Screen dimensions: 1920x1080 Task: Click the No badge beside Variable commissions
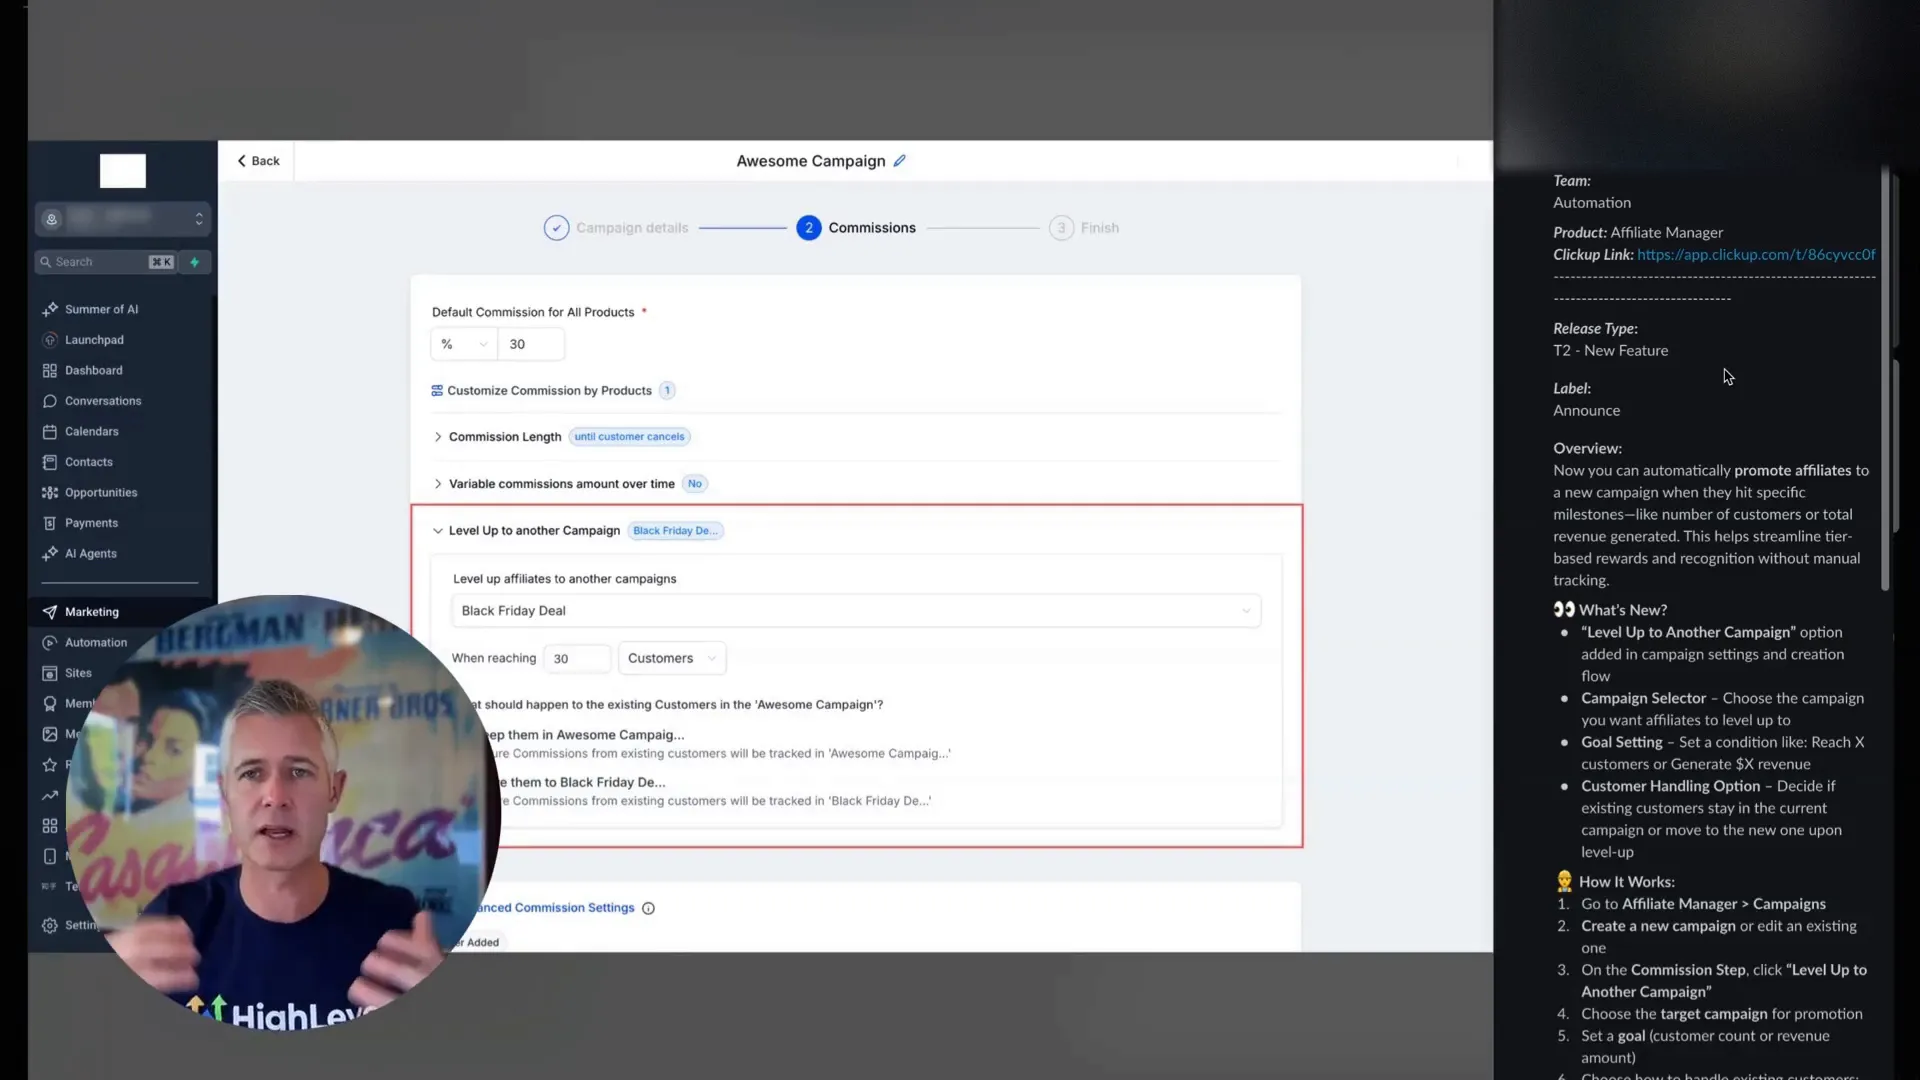694,484
